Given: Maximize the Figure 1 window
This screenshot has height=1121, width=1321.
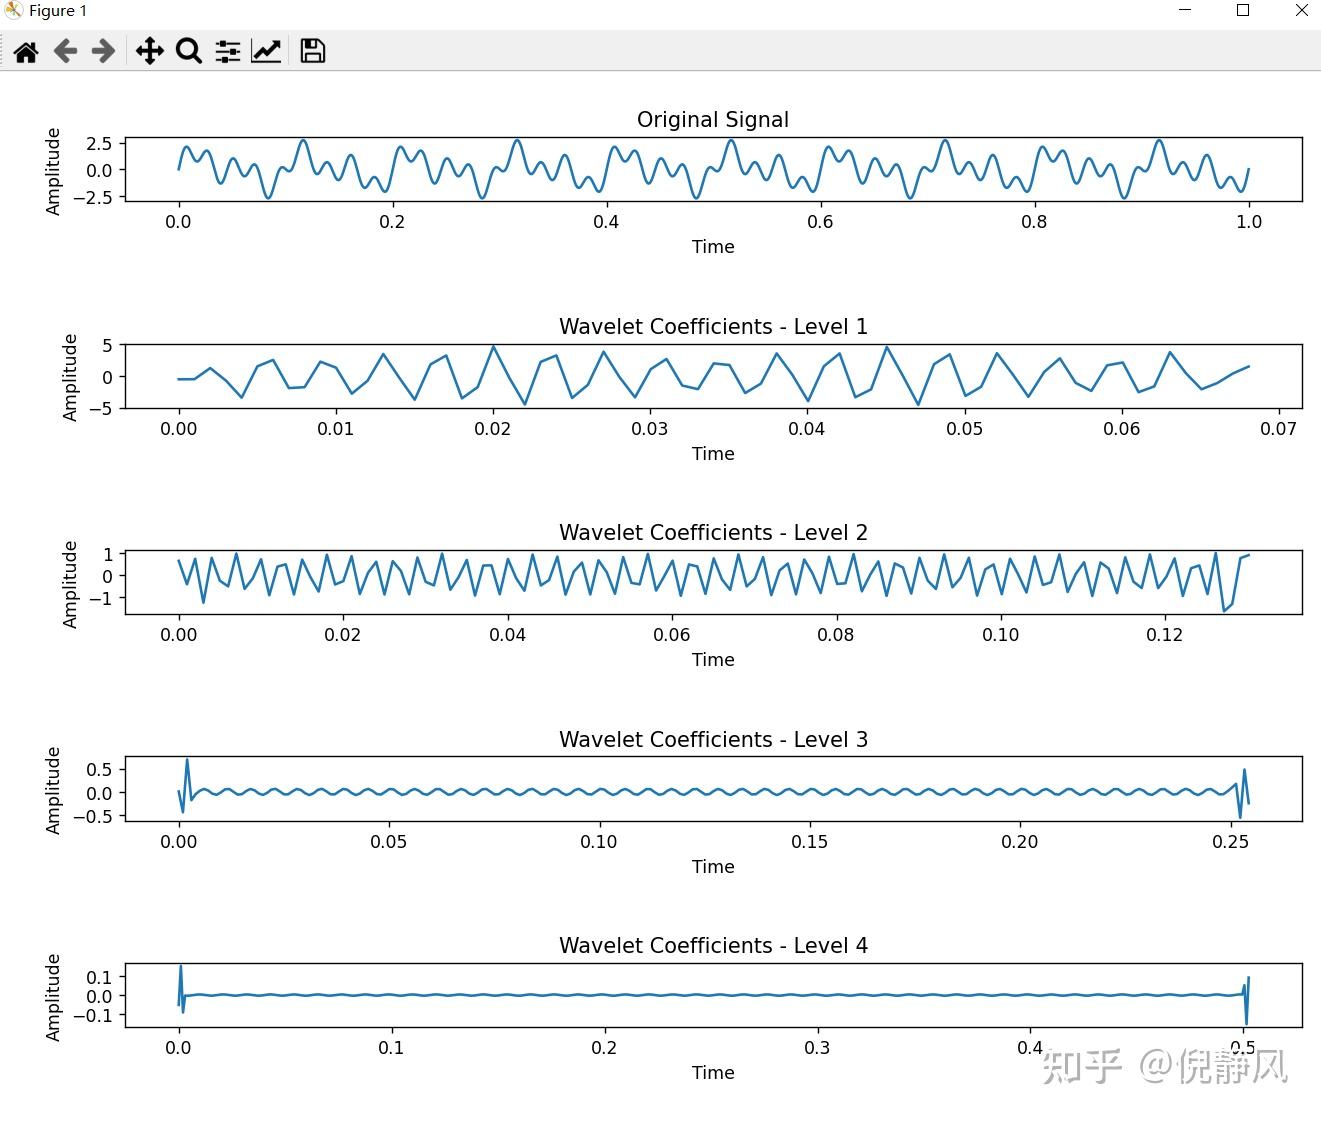Looking at the screenshot, I should (1243, 11).
